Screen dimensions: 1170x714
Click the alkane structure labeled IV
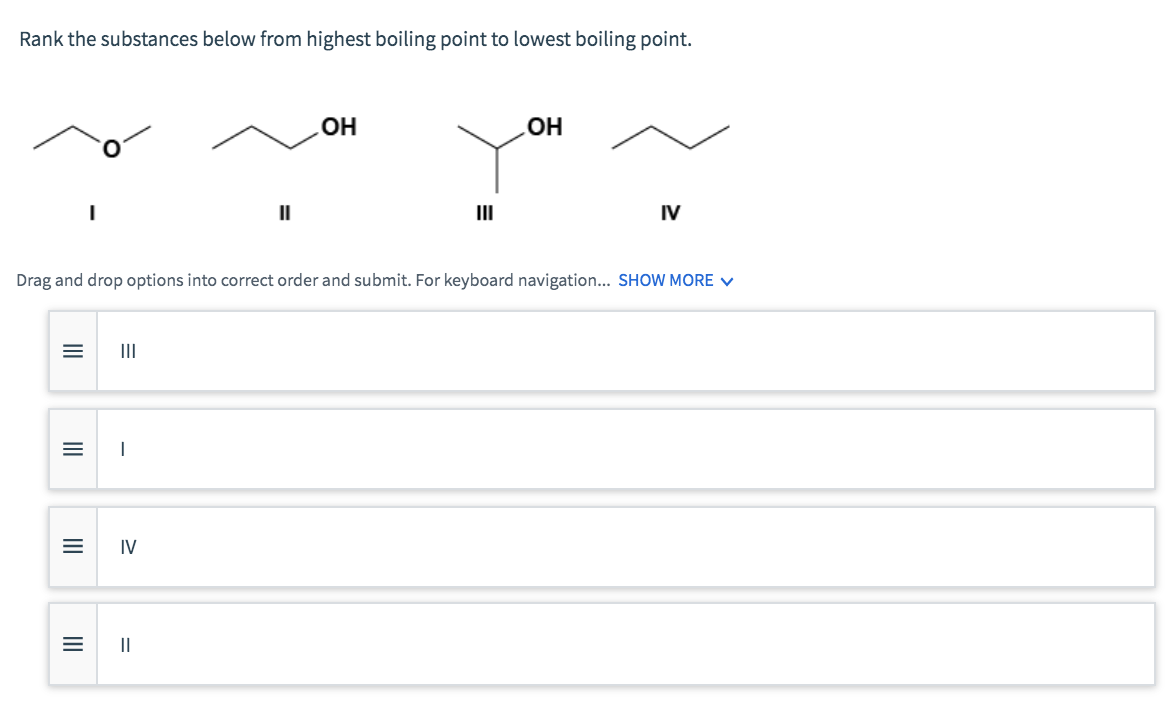[x=670, y=138]
